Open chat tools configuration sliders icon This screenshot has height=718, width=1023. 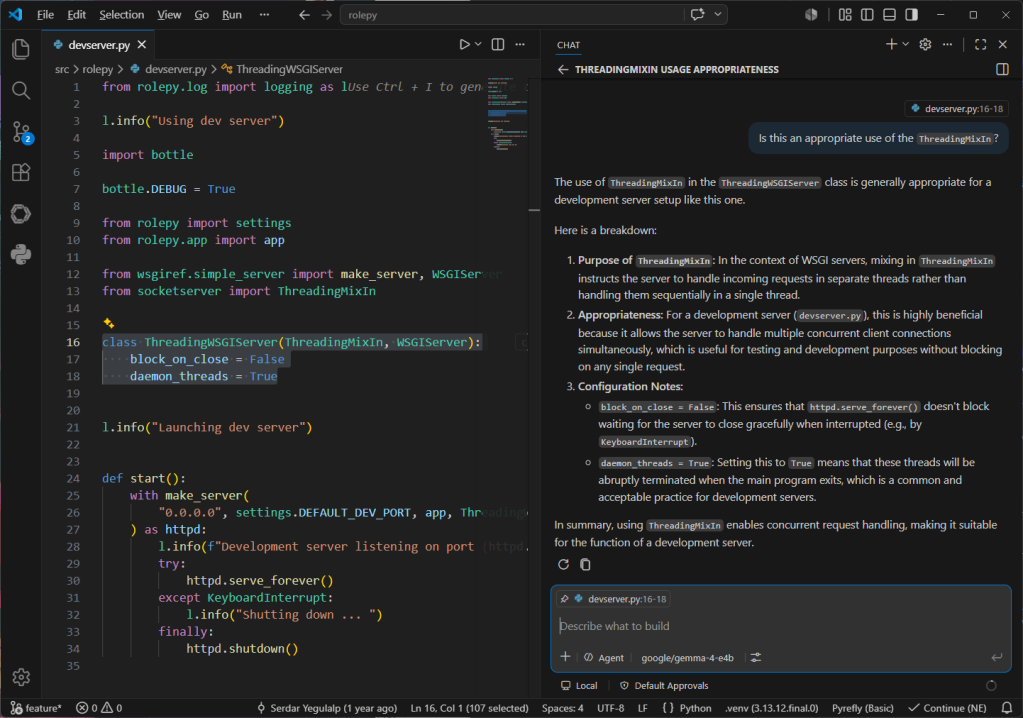(x=756, y=657)
